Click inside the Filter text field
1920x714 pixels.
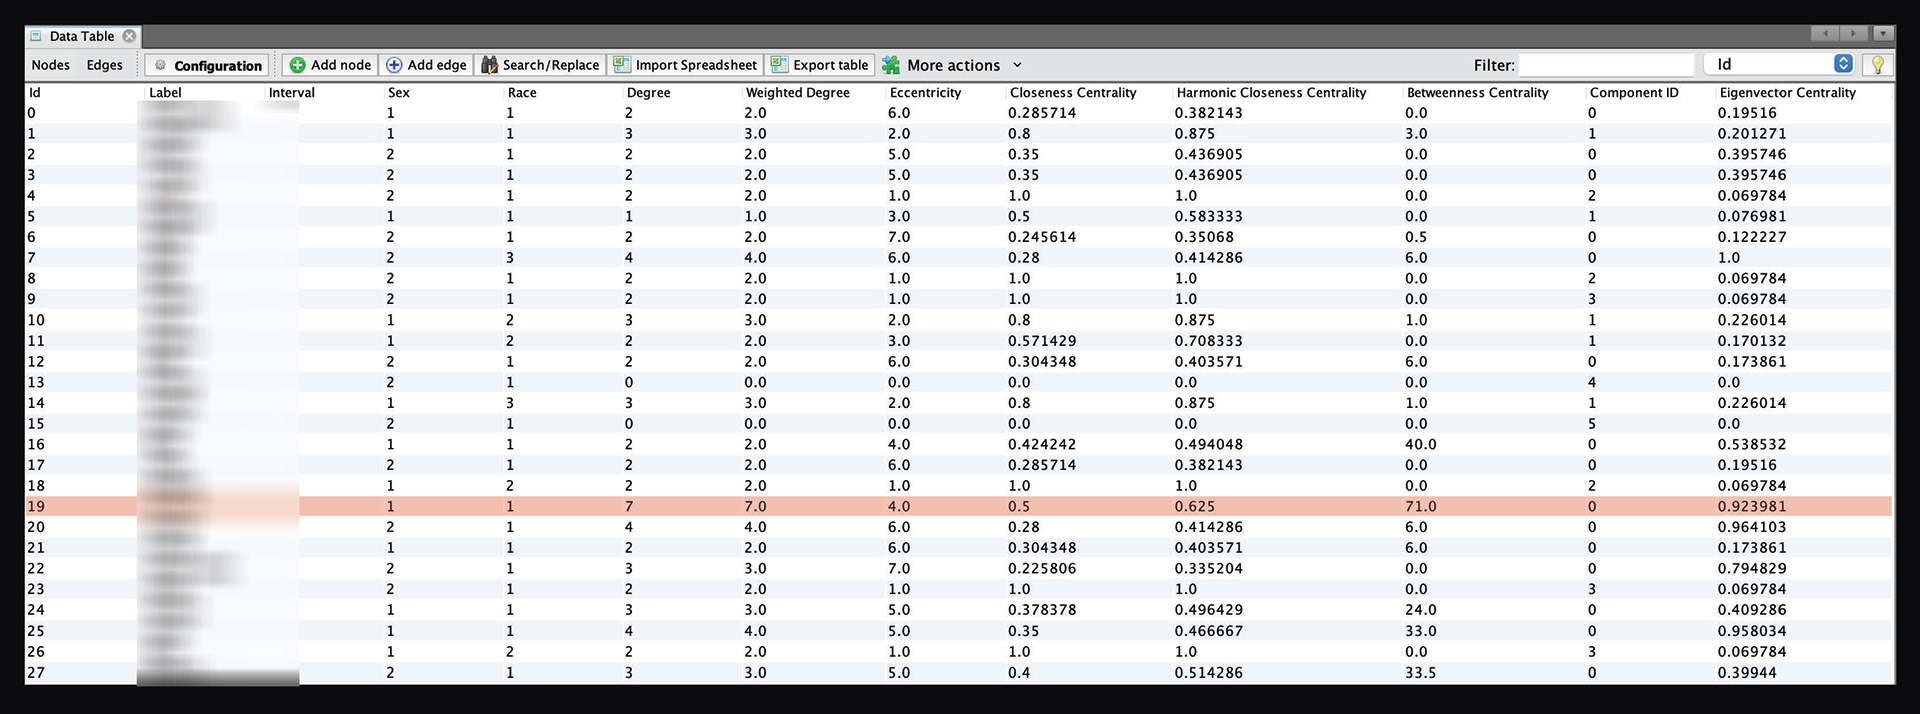[x=1606, y=65]
